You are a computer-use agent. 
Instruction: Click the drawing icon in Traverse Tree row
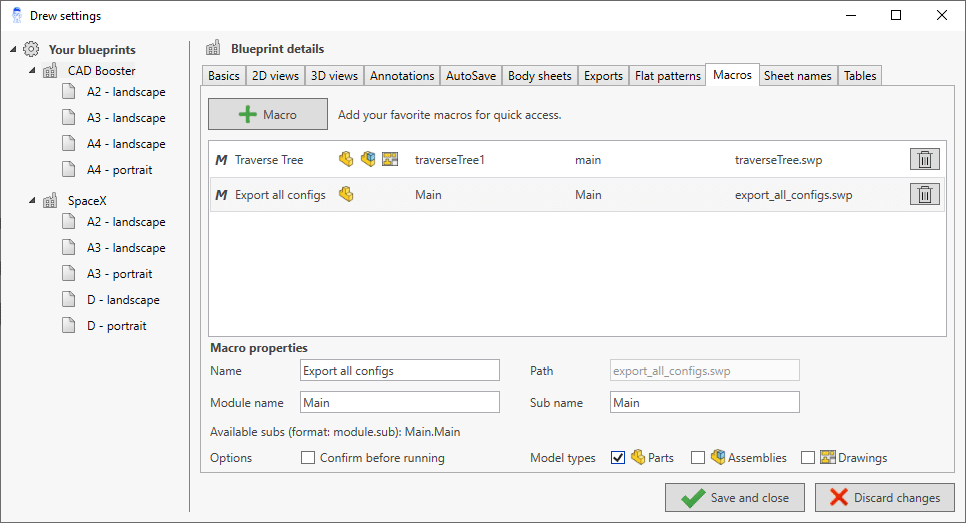(390, 159)
